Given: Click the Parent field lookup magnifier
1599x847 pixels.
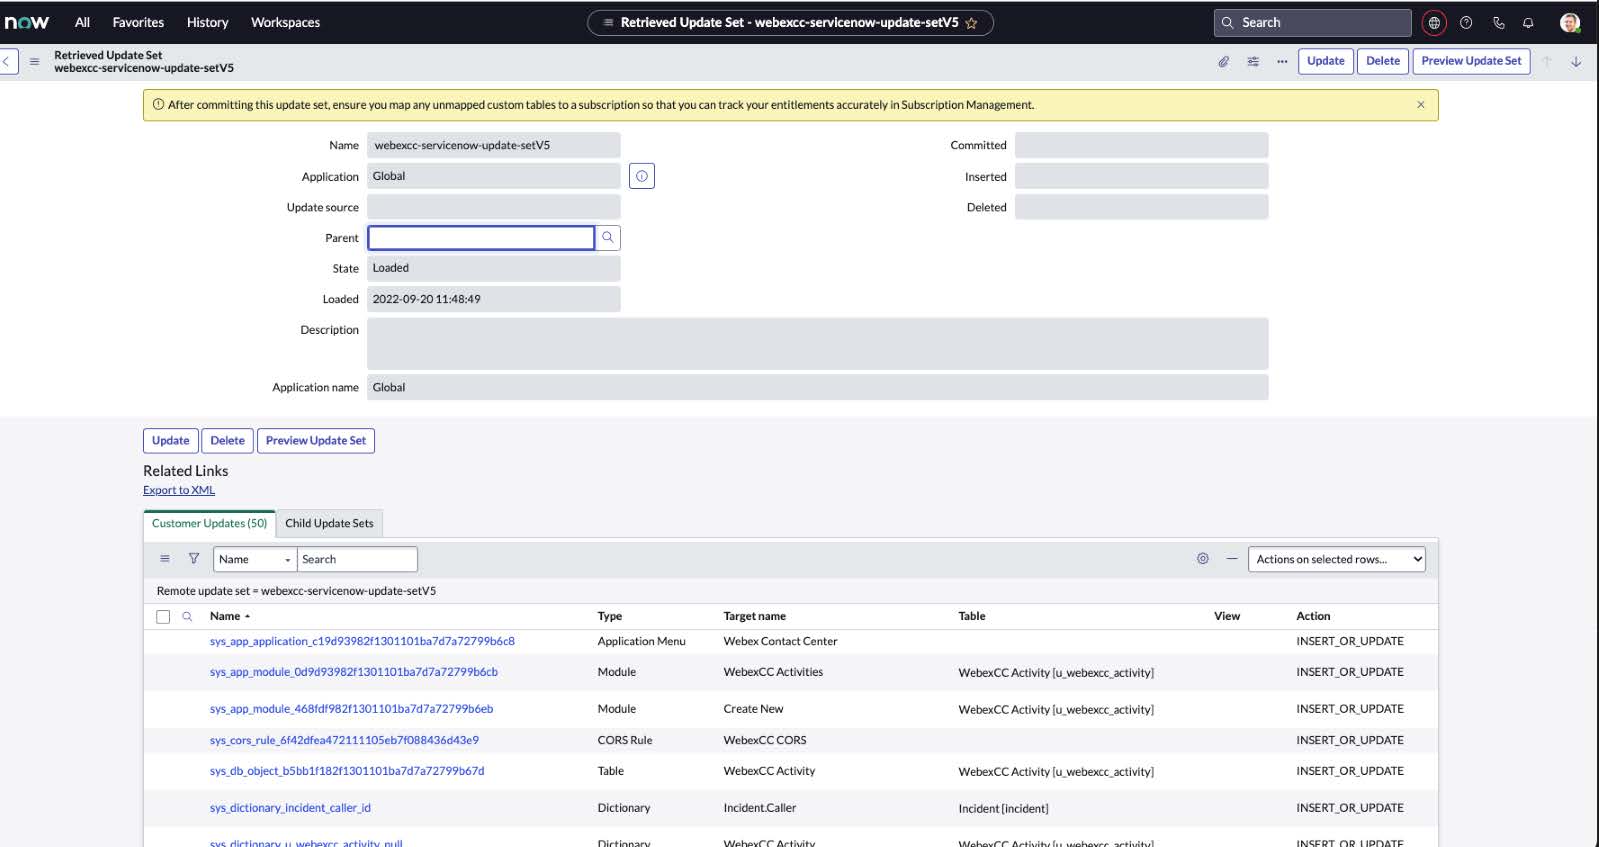Looking at the screenshot, I should (608, 238).
